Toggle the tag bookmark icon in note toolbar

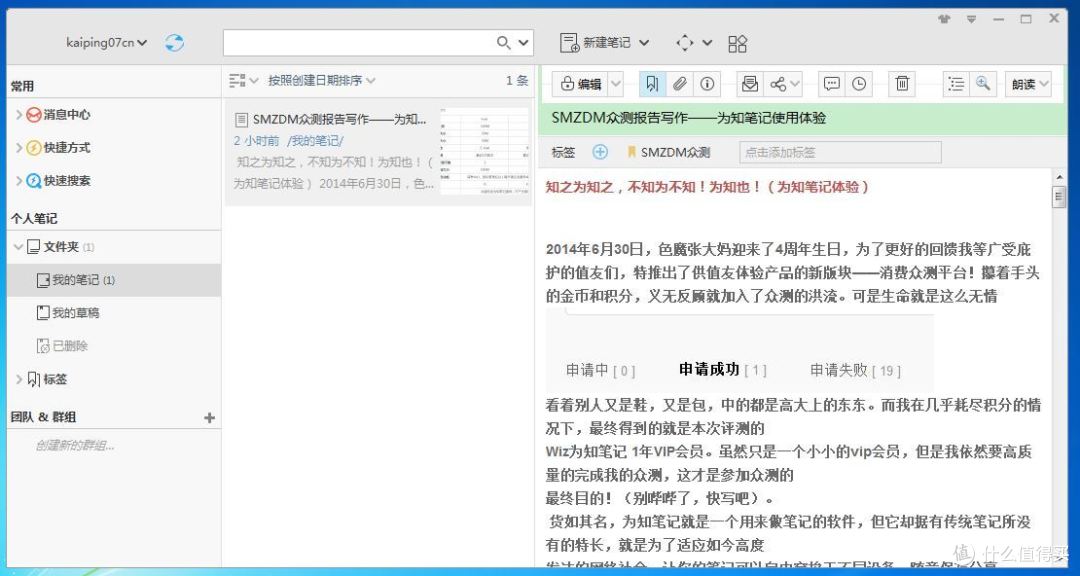coord(652,84)
